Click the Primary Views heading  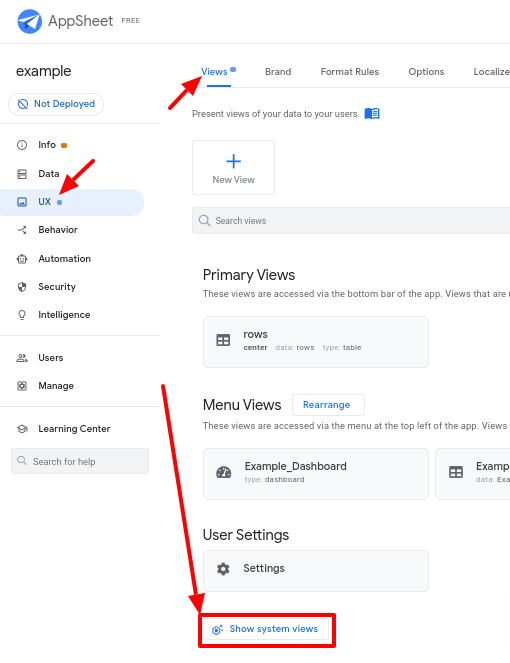point(249,275)
